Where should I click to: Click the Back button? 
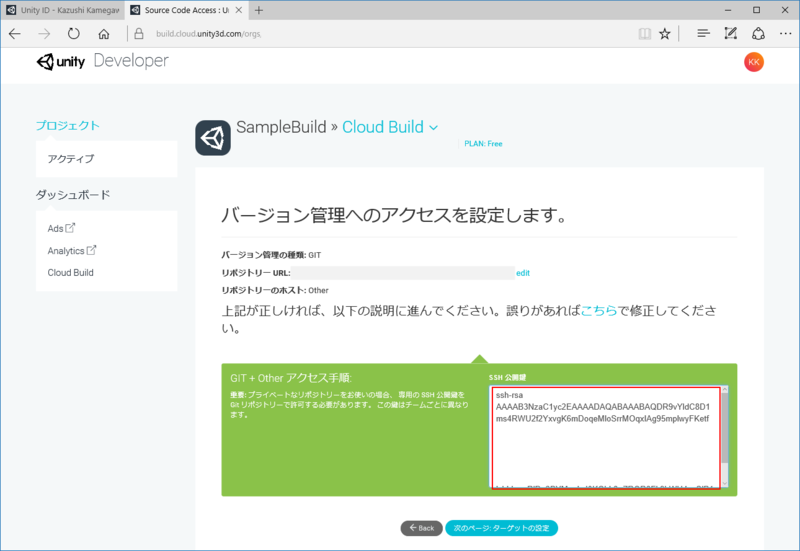421,528
